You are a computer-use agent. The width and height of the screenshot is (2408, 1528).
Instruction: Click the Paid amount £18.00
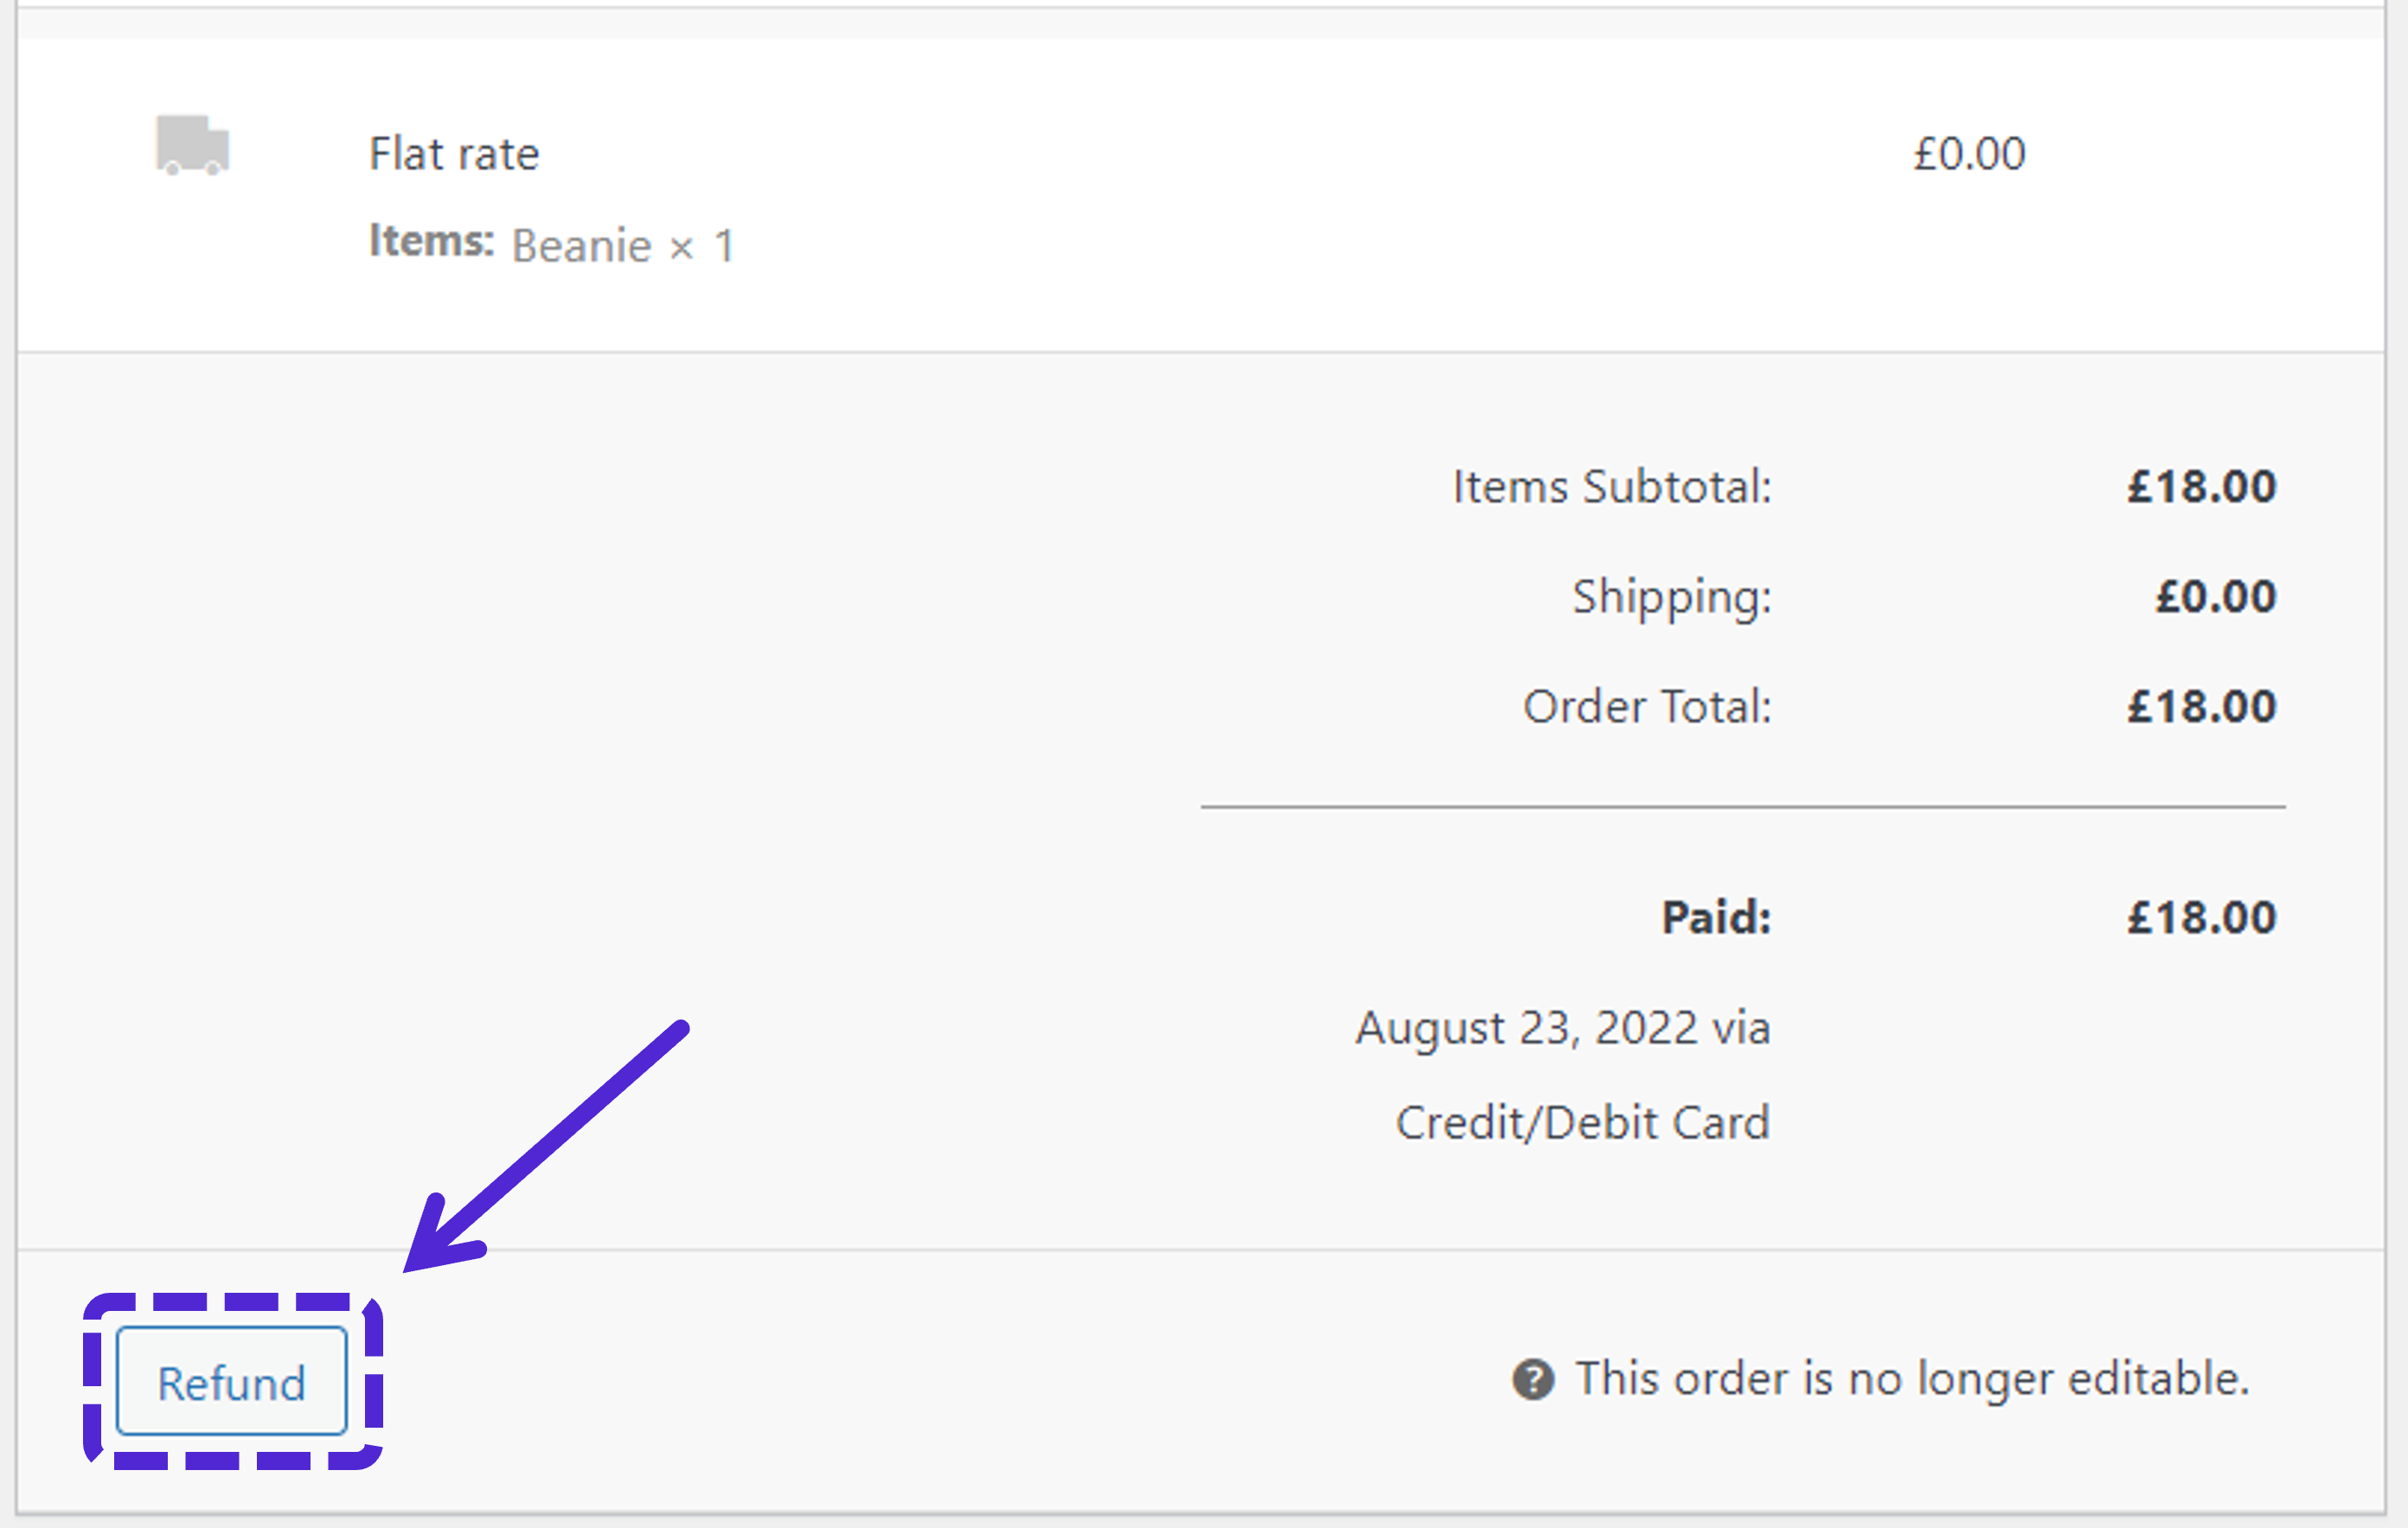pyautogui.click(x=2201, y=917)
